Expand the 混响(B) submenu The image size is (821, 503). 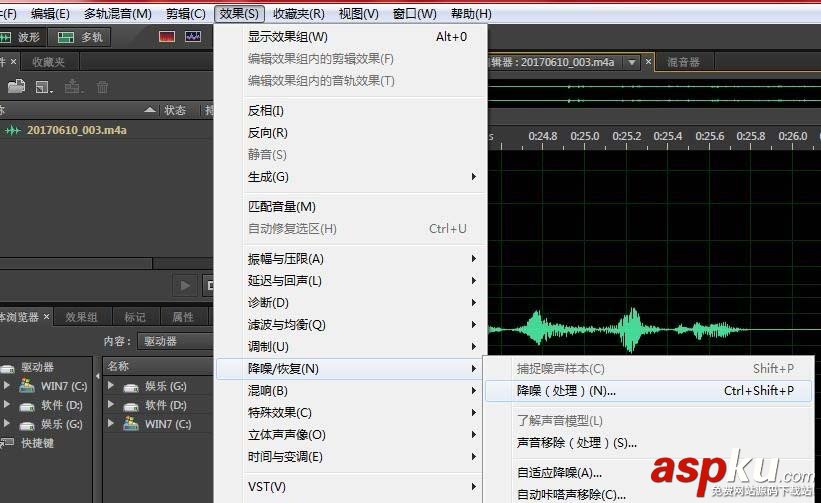[x=351, y=390]
